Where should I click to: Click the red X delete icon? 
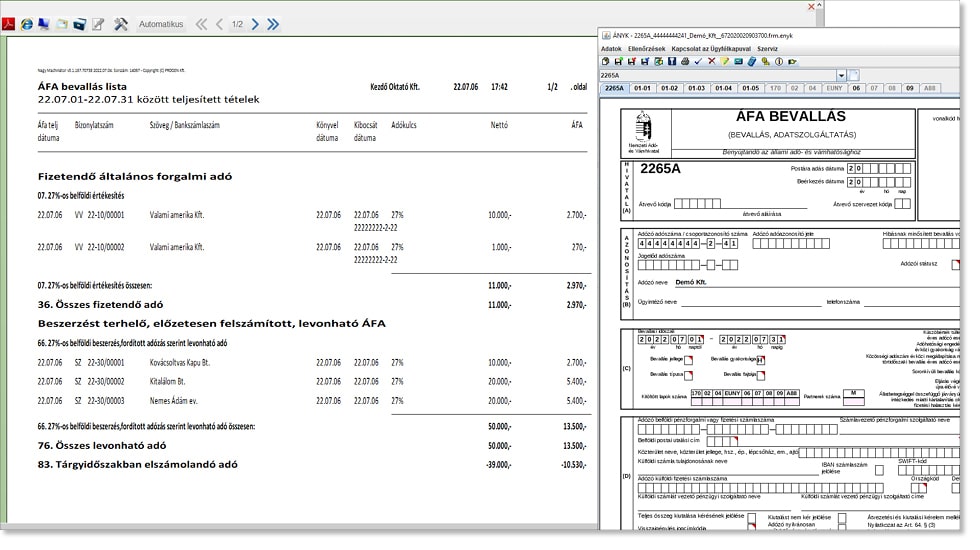(711, 62)
